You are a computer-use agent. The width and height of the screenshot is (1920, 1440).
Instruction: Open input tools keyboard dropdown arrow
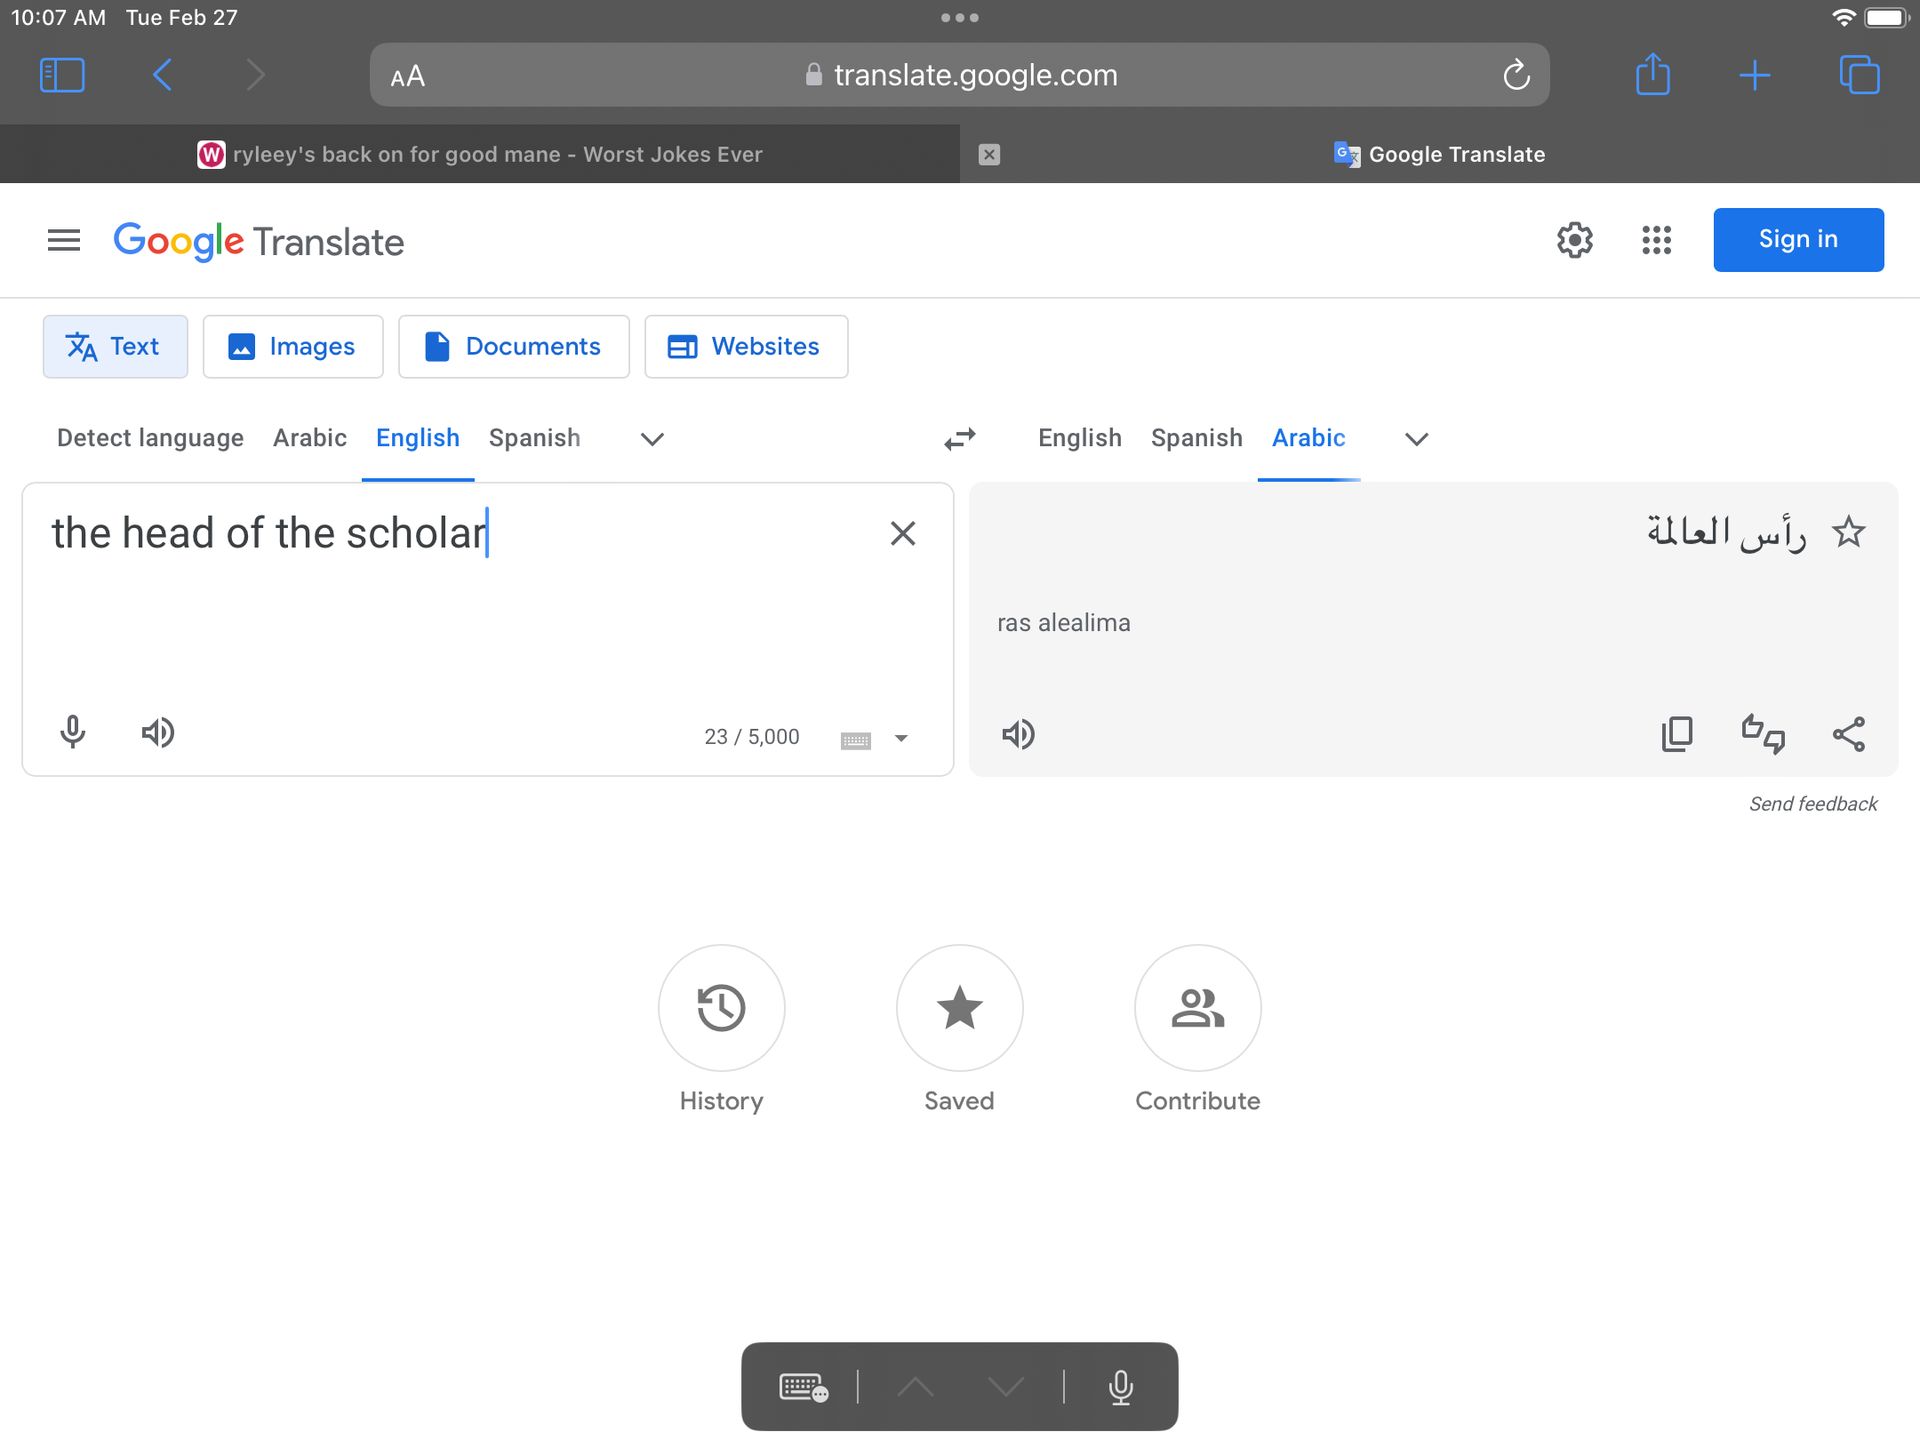pyautogui.click(x=901, y=738)
